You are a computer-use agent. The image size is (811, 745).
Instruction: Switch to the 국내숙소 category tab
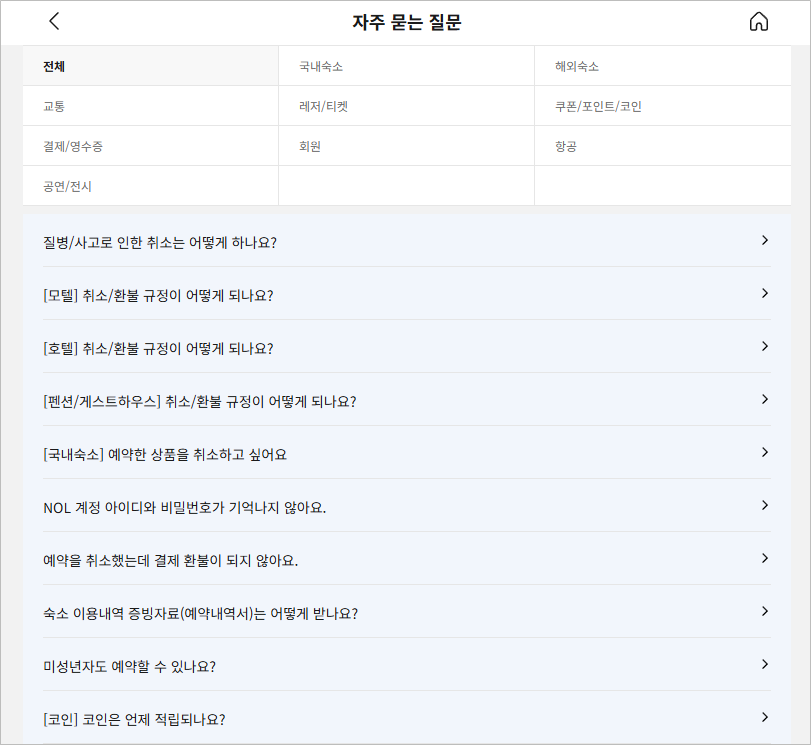(x=405, y=65)
